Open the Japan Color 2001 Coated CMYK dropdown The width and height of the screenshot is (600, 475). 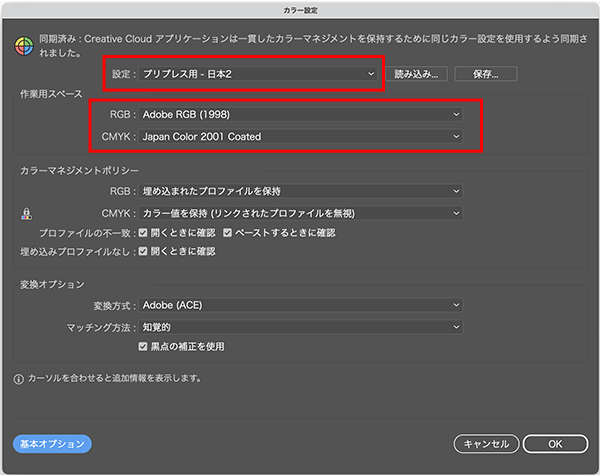(300, 136)
